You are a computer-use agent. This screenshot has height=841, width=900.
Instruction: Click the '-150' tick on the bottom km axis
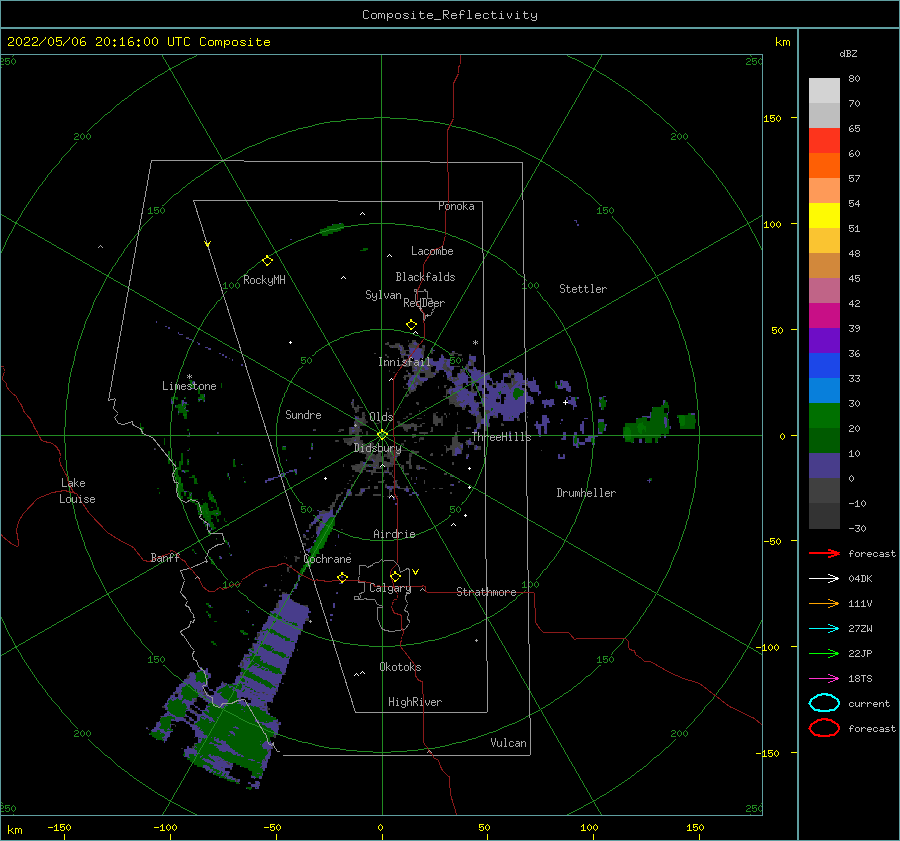pos(59,827)
